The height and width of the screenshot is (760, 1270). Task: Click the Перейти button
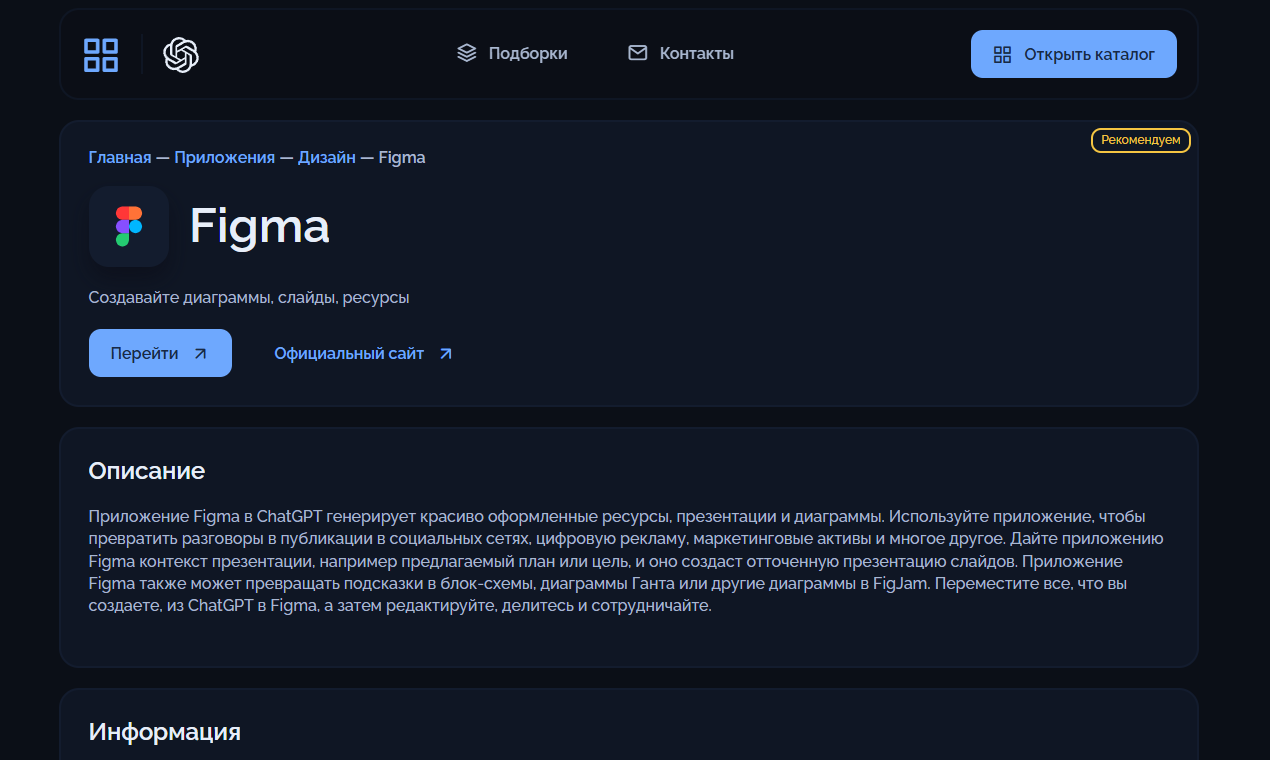point(160,353)
